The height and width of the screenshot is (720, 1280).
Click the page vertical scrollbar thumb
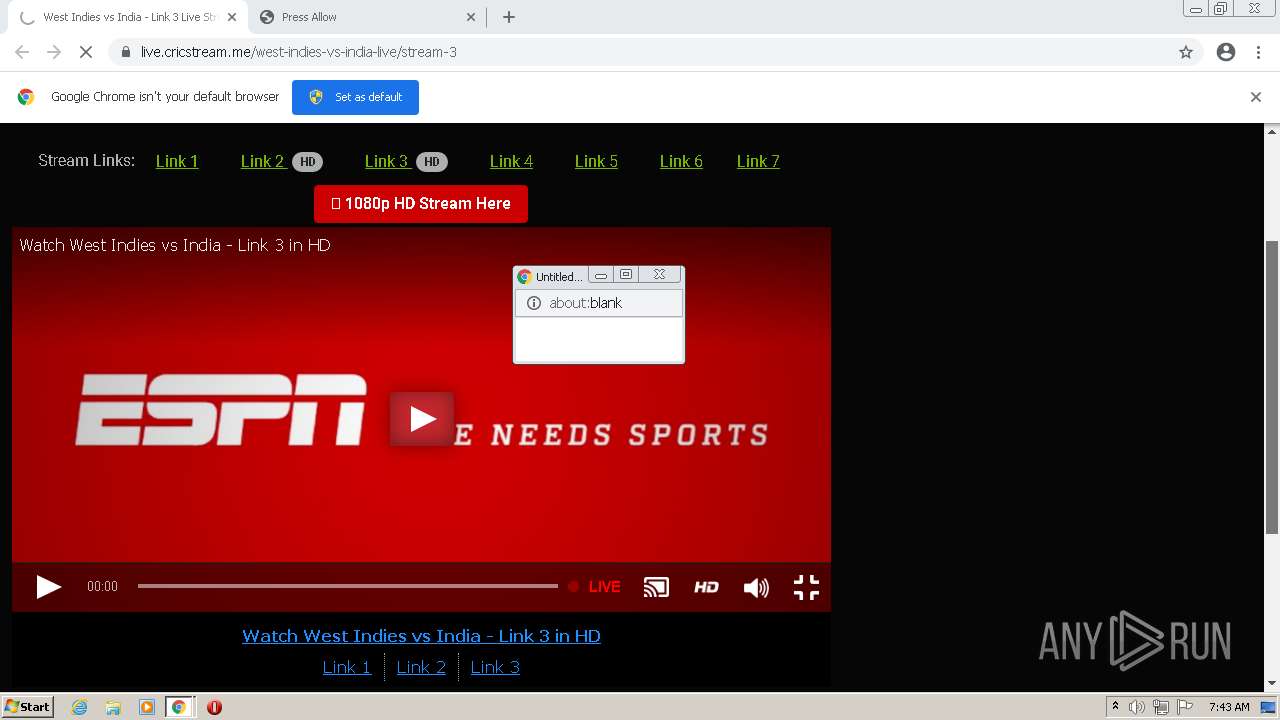tap(1272, 387)
